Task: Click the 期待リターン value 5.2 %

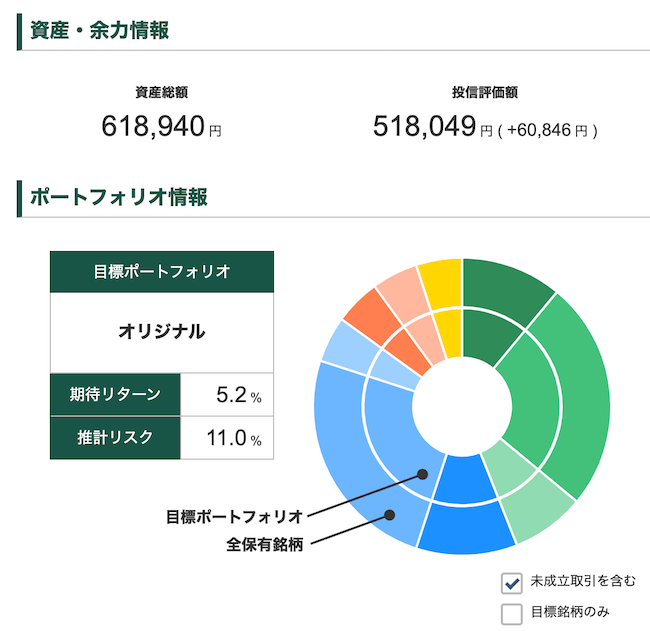Action: (238, 395)
